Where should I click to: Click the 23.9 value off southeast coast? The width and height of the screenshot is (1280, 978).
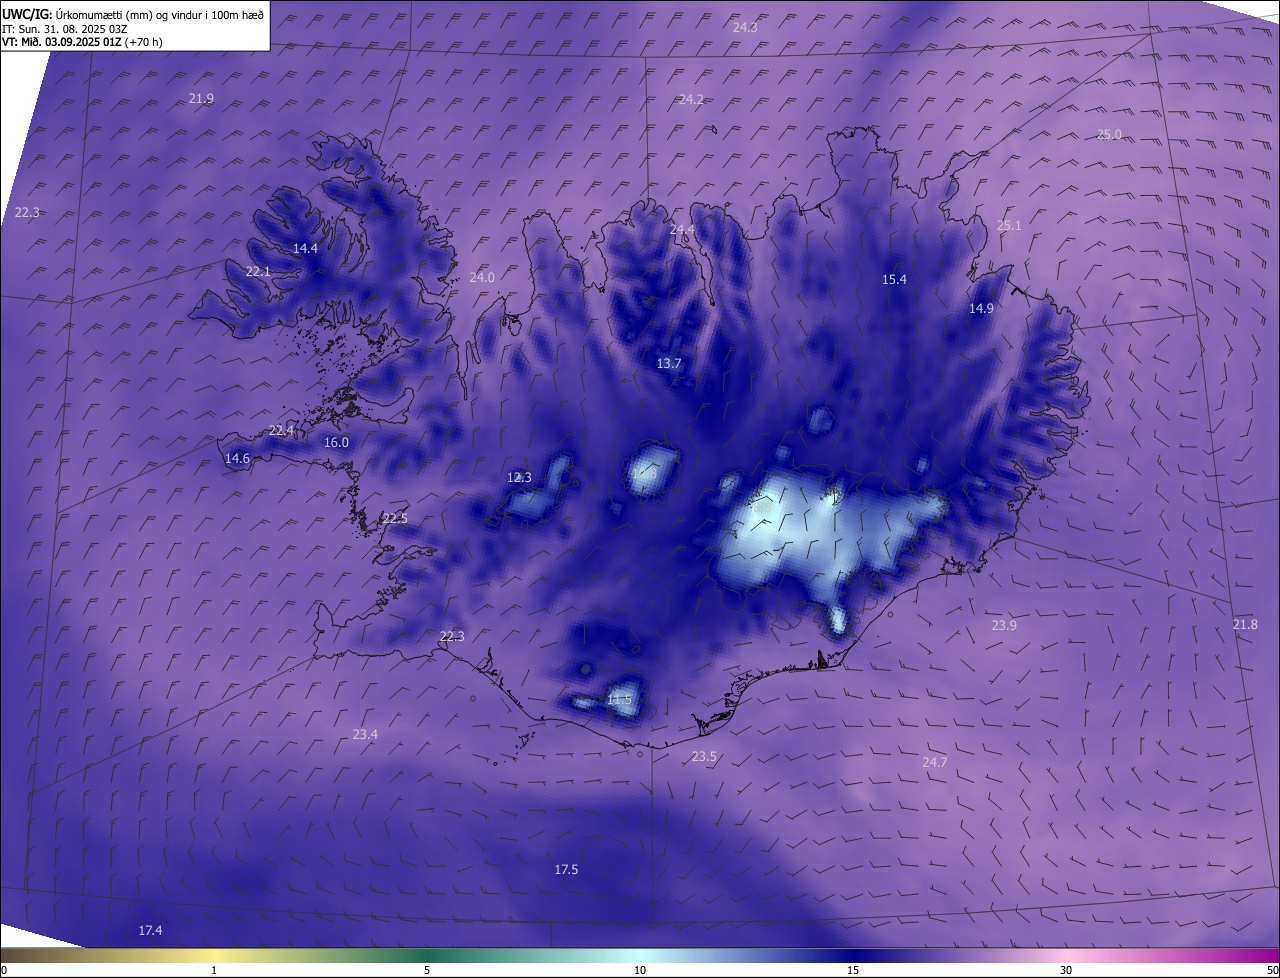tap(1004, 625)
